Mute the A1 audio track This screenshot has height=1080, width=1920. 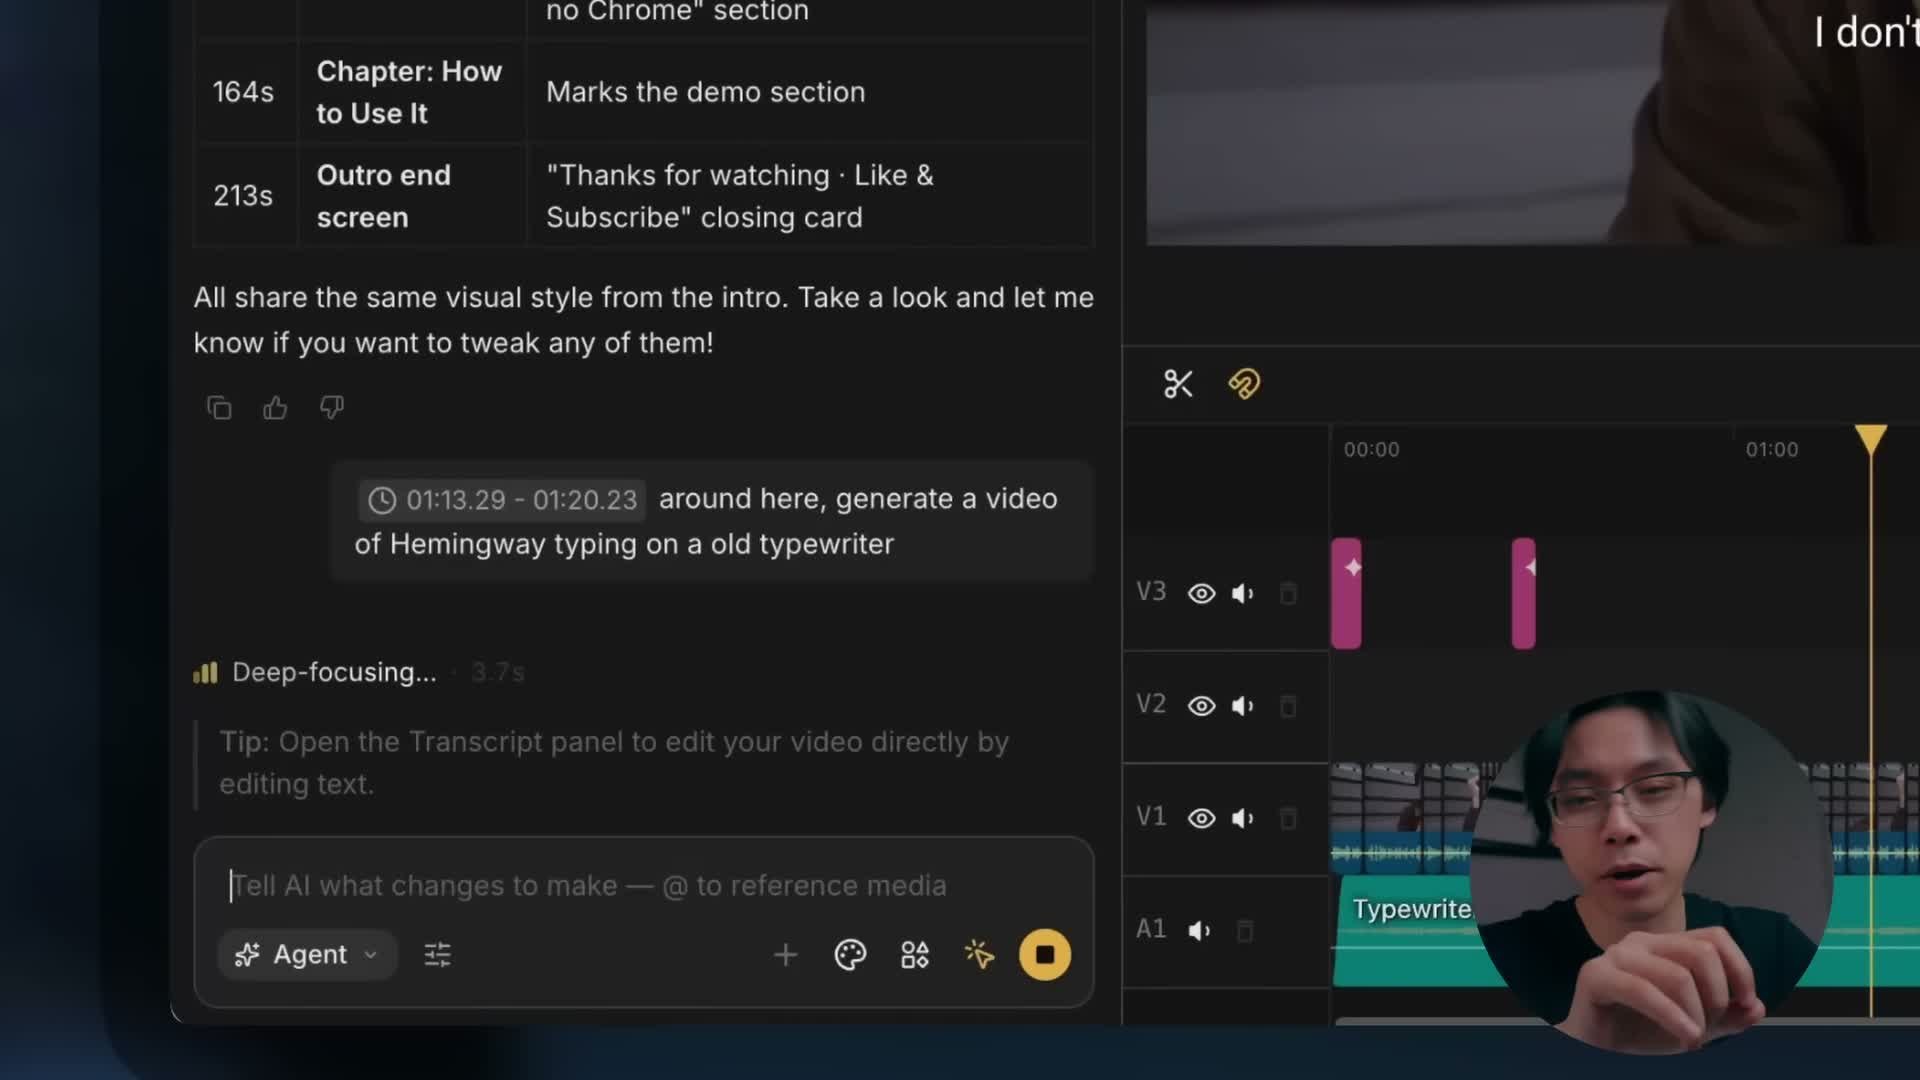(x=1199, y=931)
